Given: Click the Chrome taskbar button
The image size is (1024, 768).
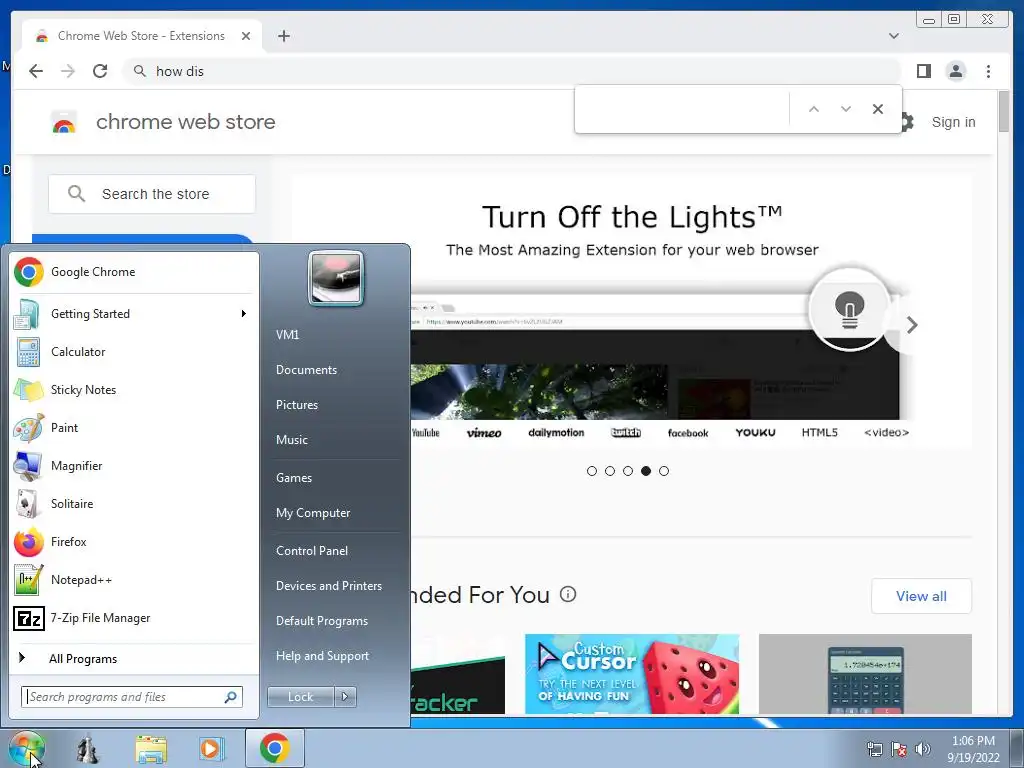Looking at the screenshot, I should coord(274,748).
